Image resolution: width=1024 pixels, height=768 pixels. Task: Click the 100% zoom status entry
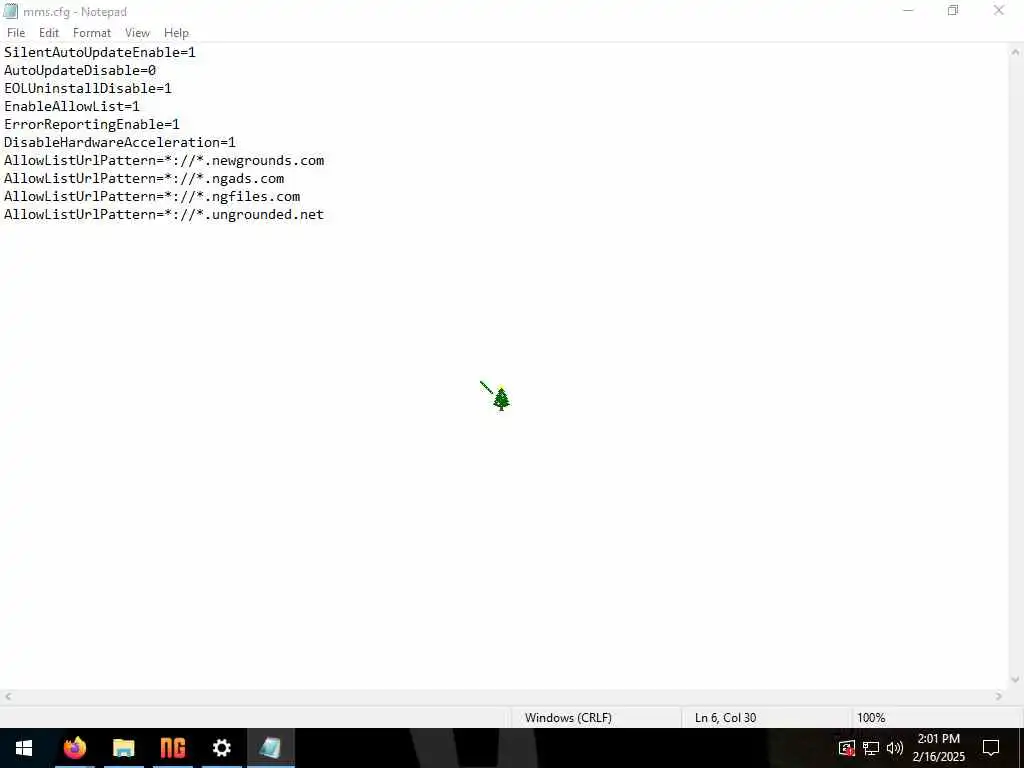[x=871, y=718]
